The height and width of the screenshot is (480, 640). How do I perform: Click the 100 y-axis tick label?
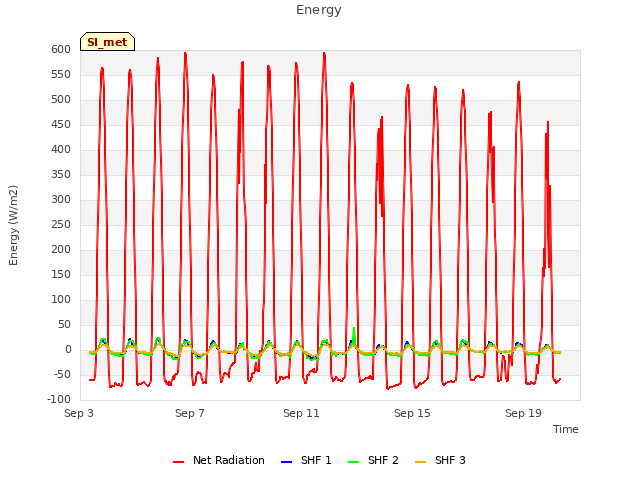pos(61,300)
